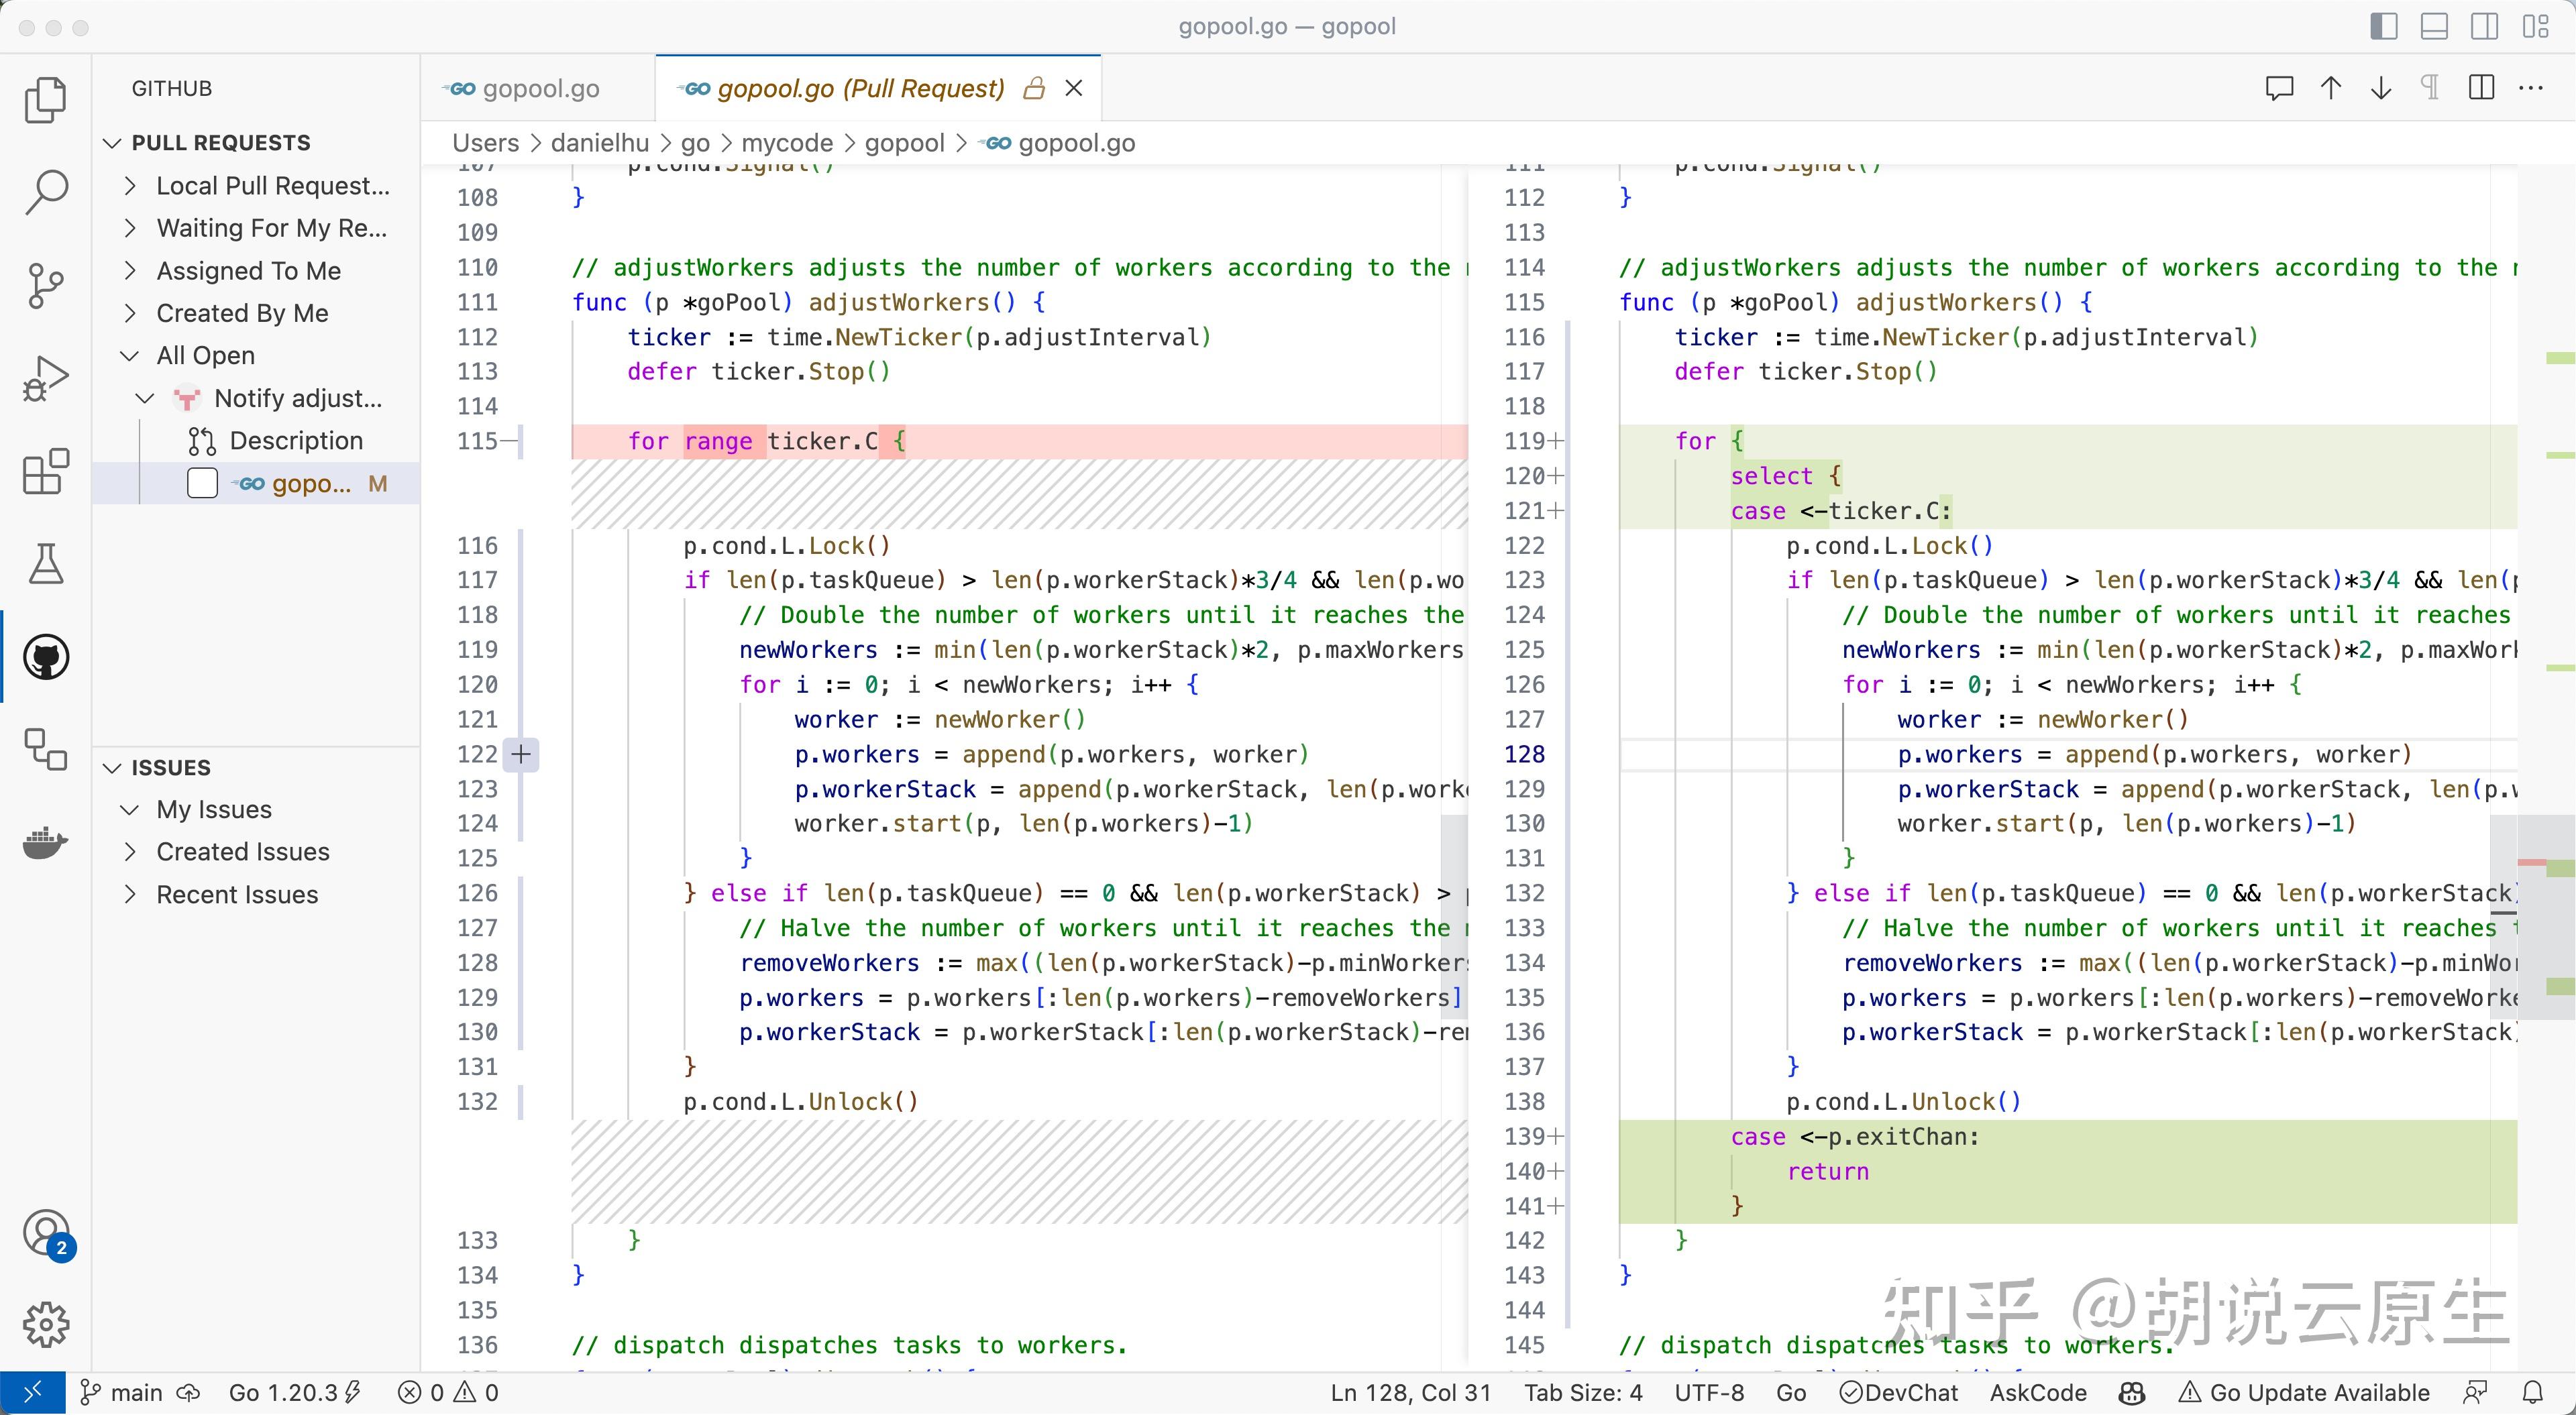Click the add comment icon in editor toolbar
This screenshot has width=2576, height=1415.
2279,88
